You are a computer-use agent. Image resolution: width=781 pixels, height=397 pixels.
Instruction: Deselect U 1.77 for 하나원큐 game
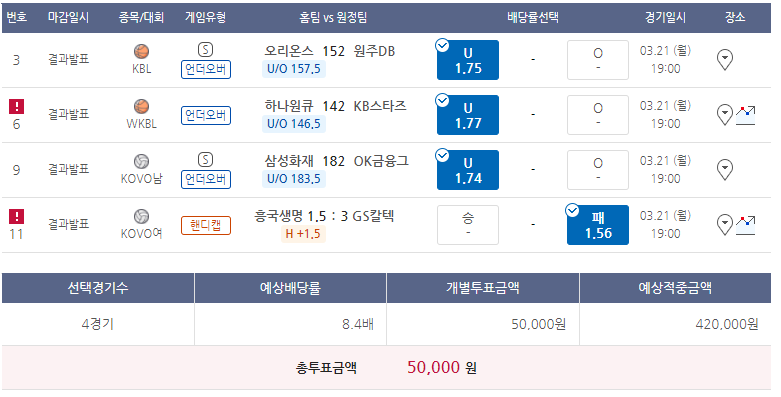point(468,115)
